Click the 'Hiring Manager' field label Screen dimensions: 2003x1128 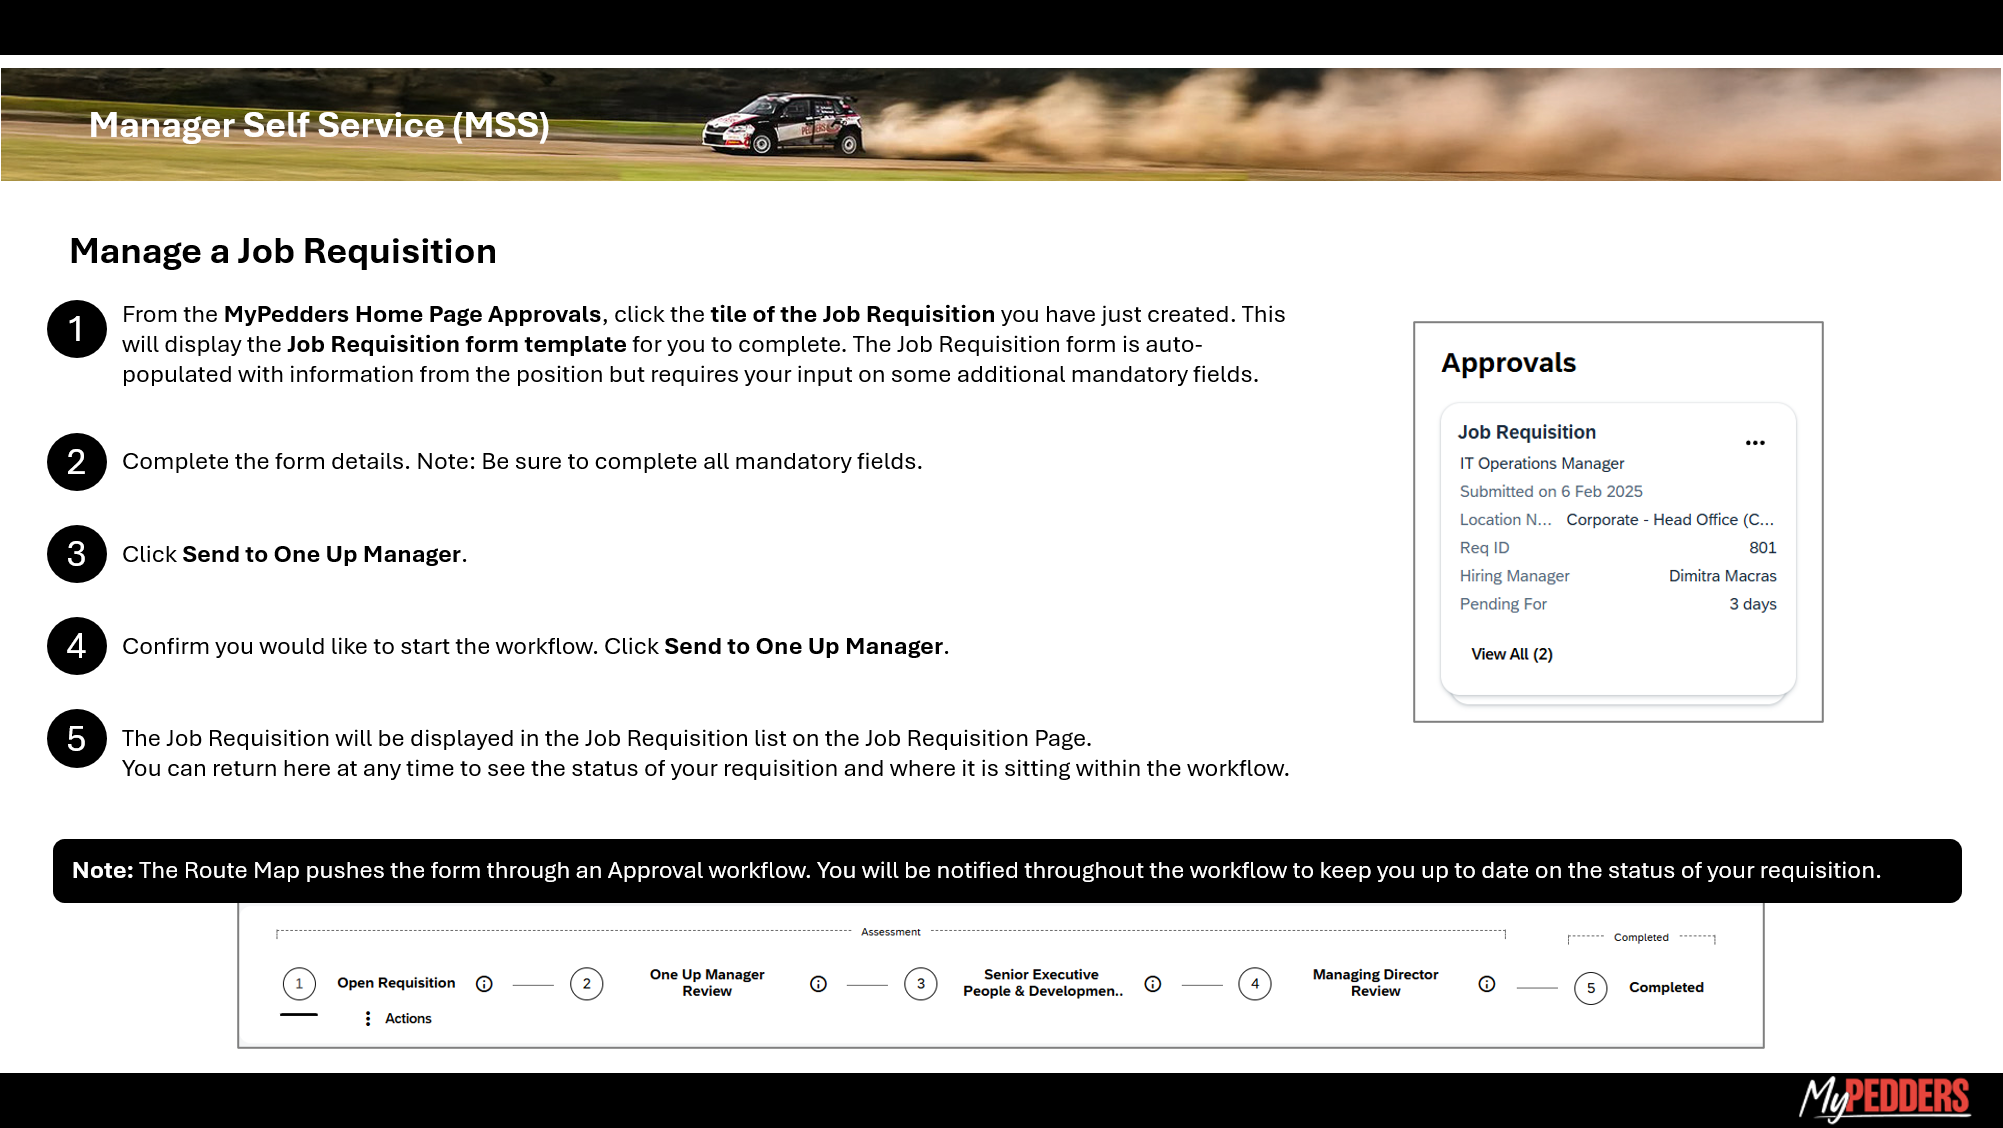[1514, 576]
